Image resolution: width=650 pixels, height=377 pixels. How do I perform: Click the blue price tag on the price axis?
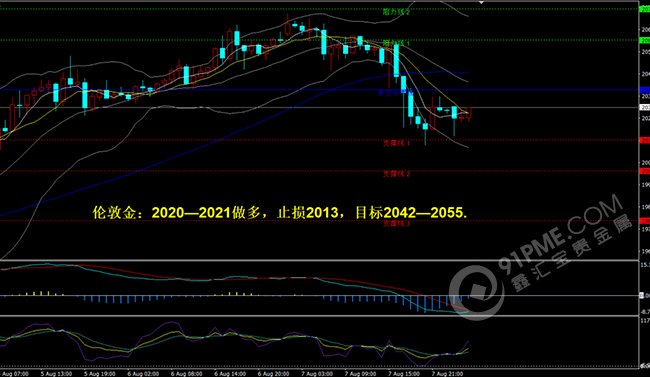pyautogui.click(x=645, y=90)
